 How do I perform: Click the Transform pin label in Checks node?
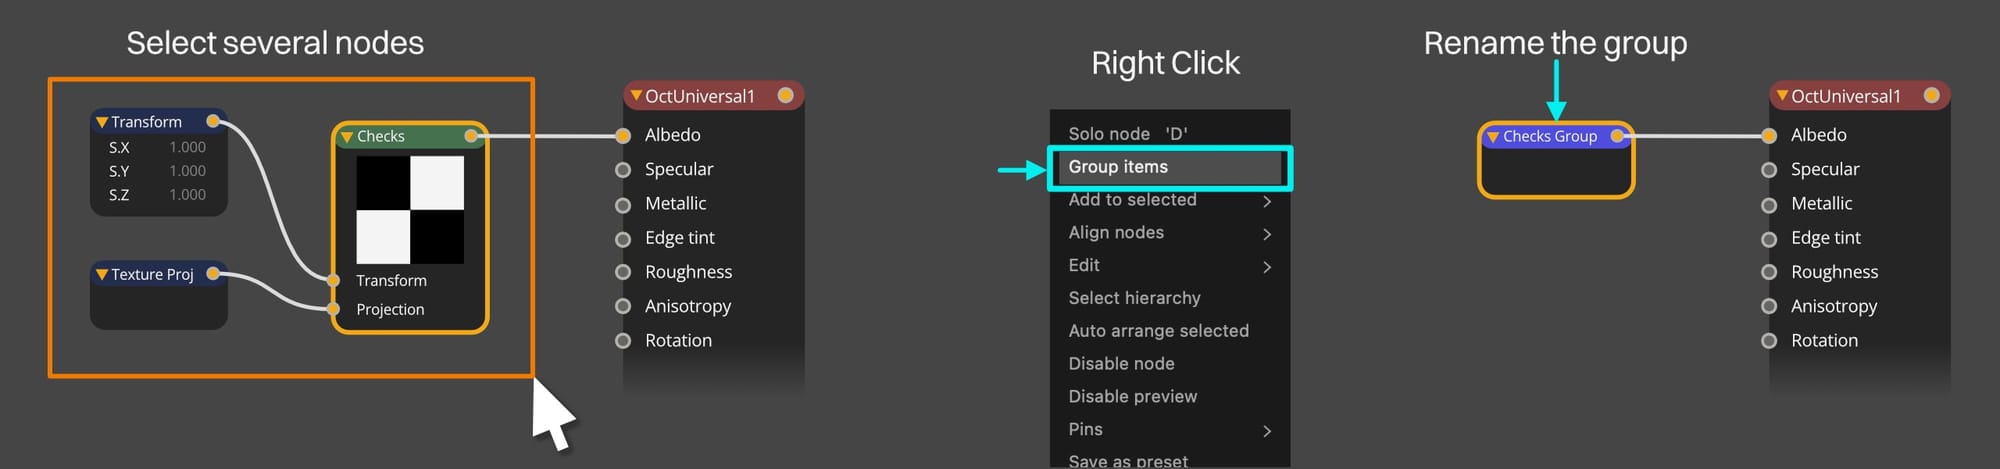pyautogui.click(x=391, y=281)
